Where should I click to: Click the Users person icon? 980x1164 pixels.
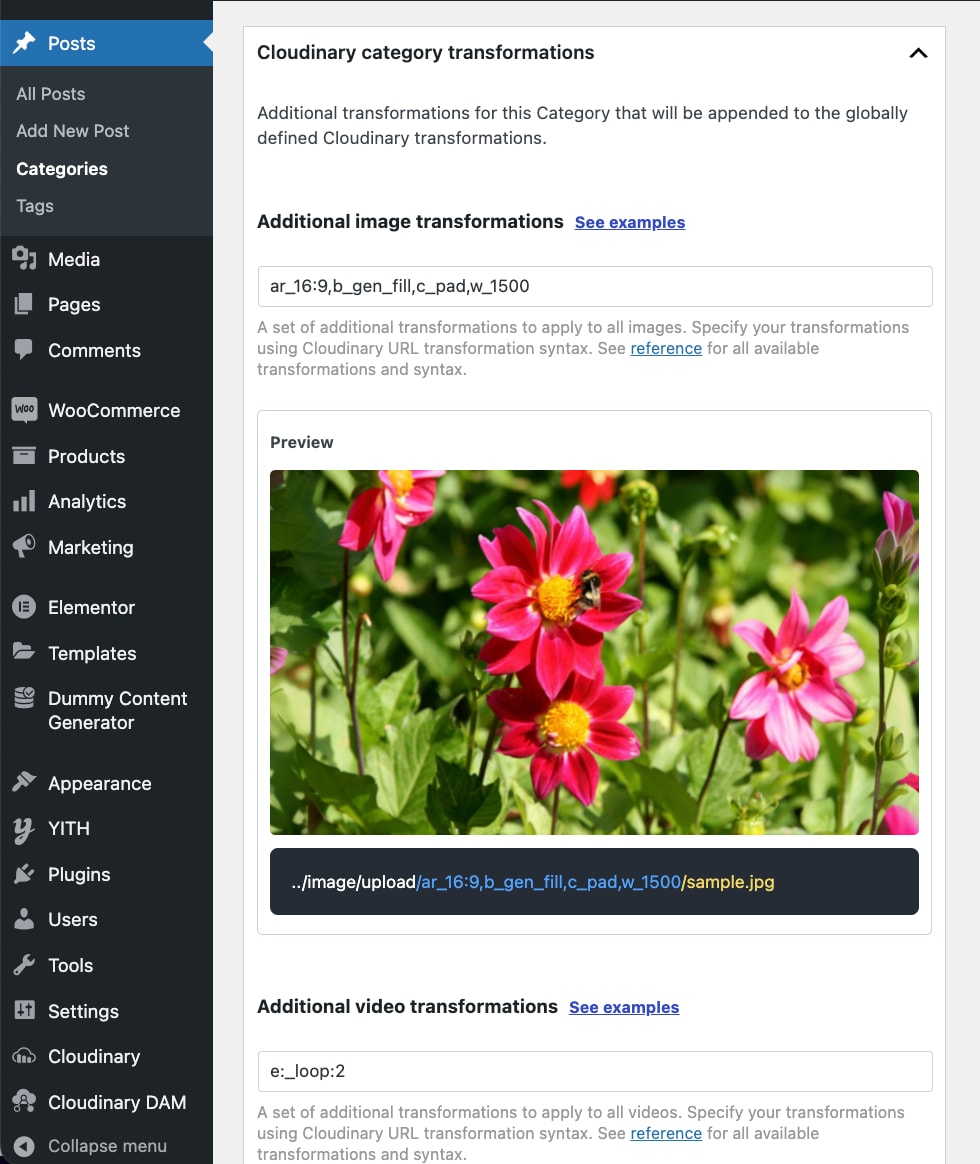tap(24, 919)
